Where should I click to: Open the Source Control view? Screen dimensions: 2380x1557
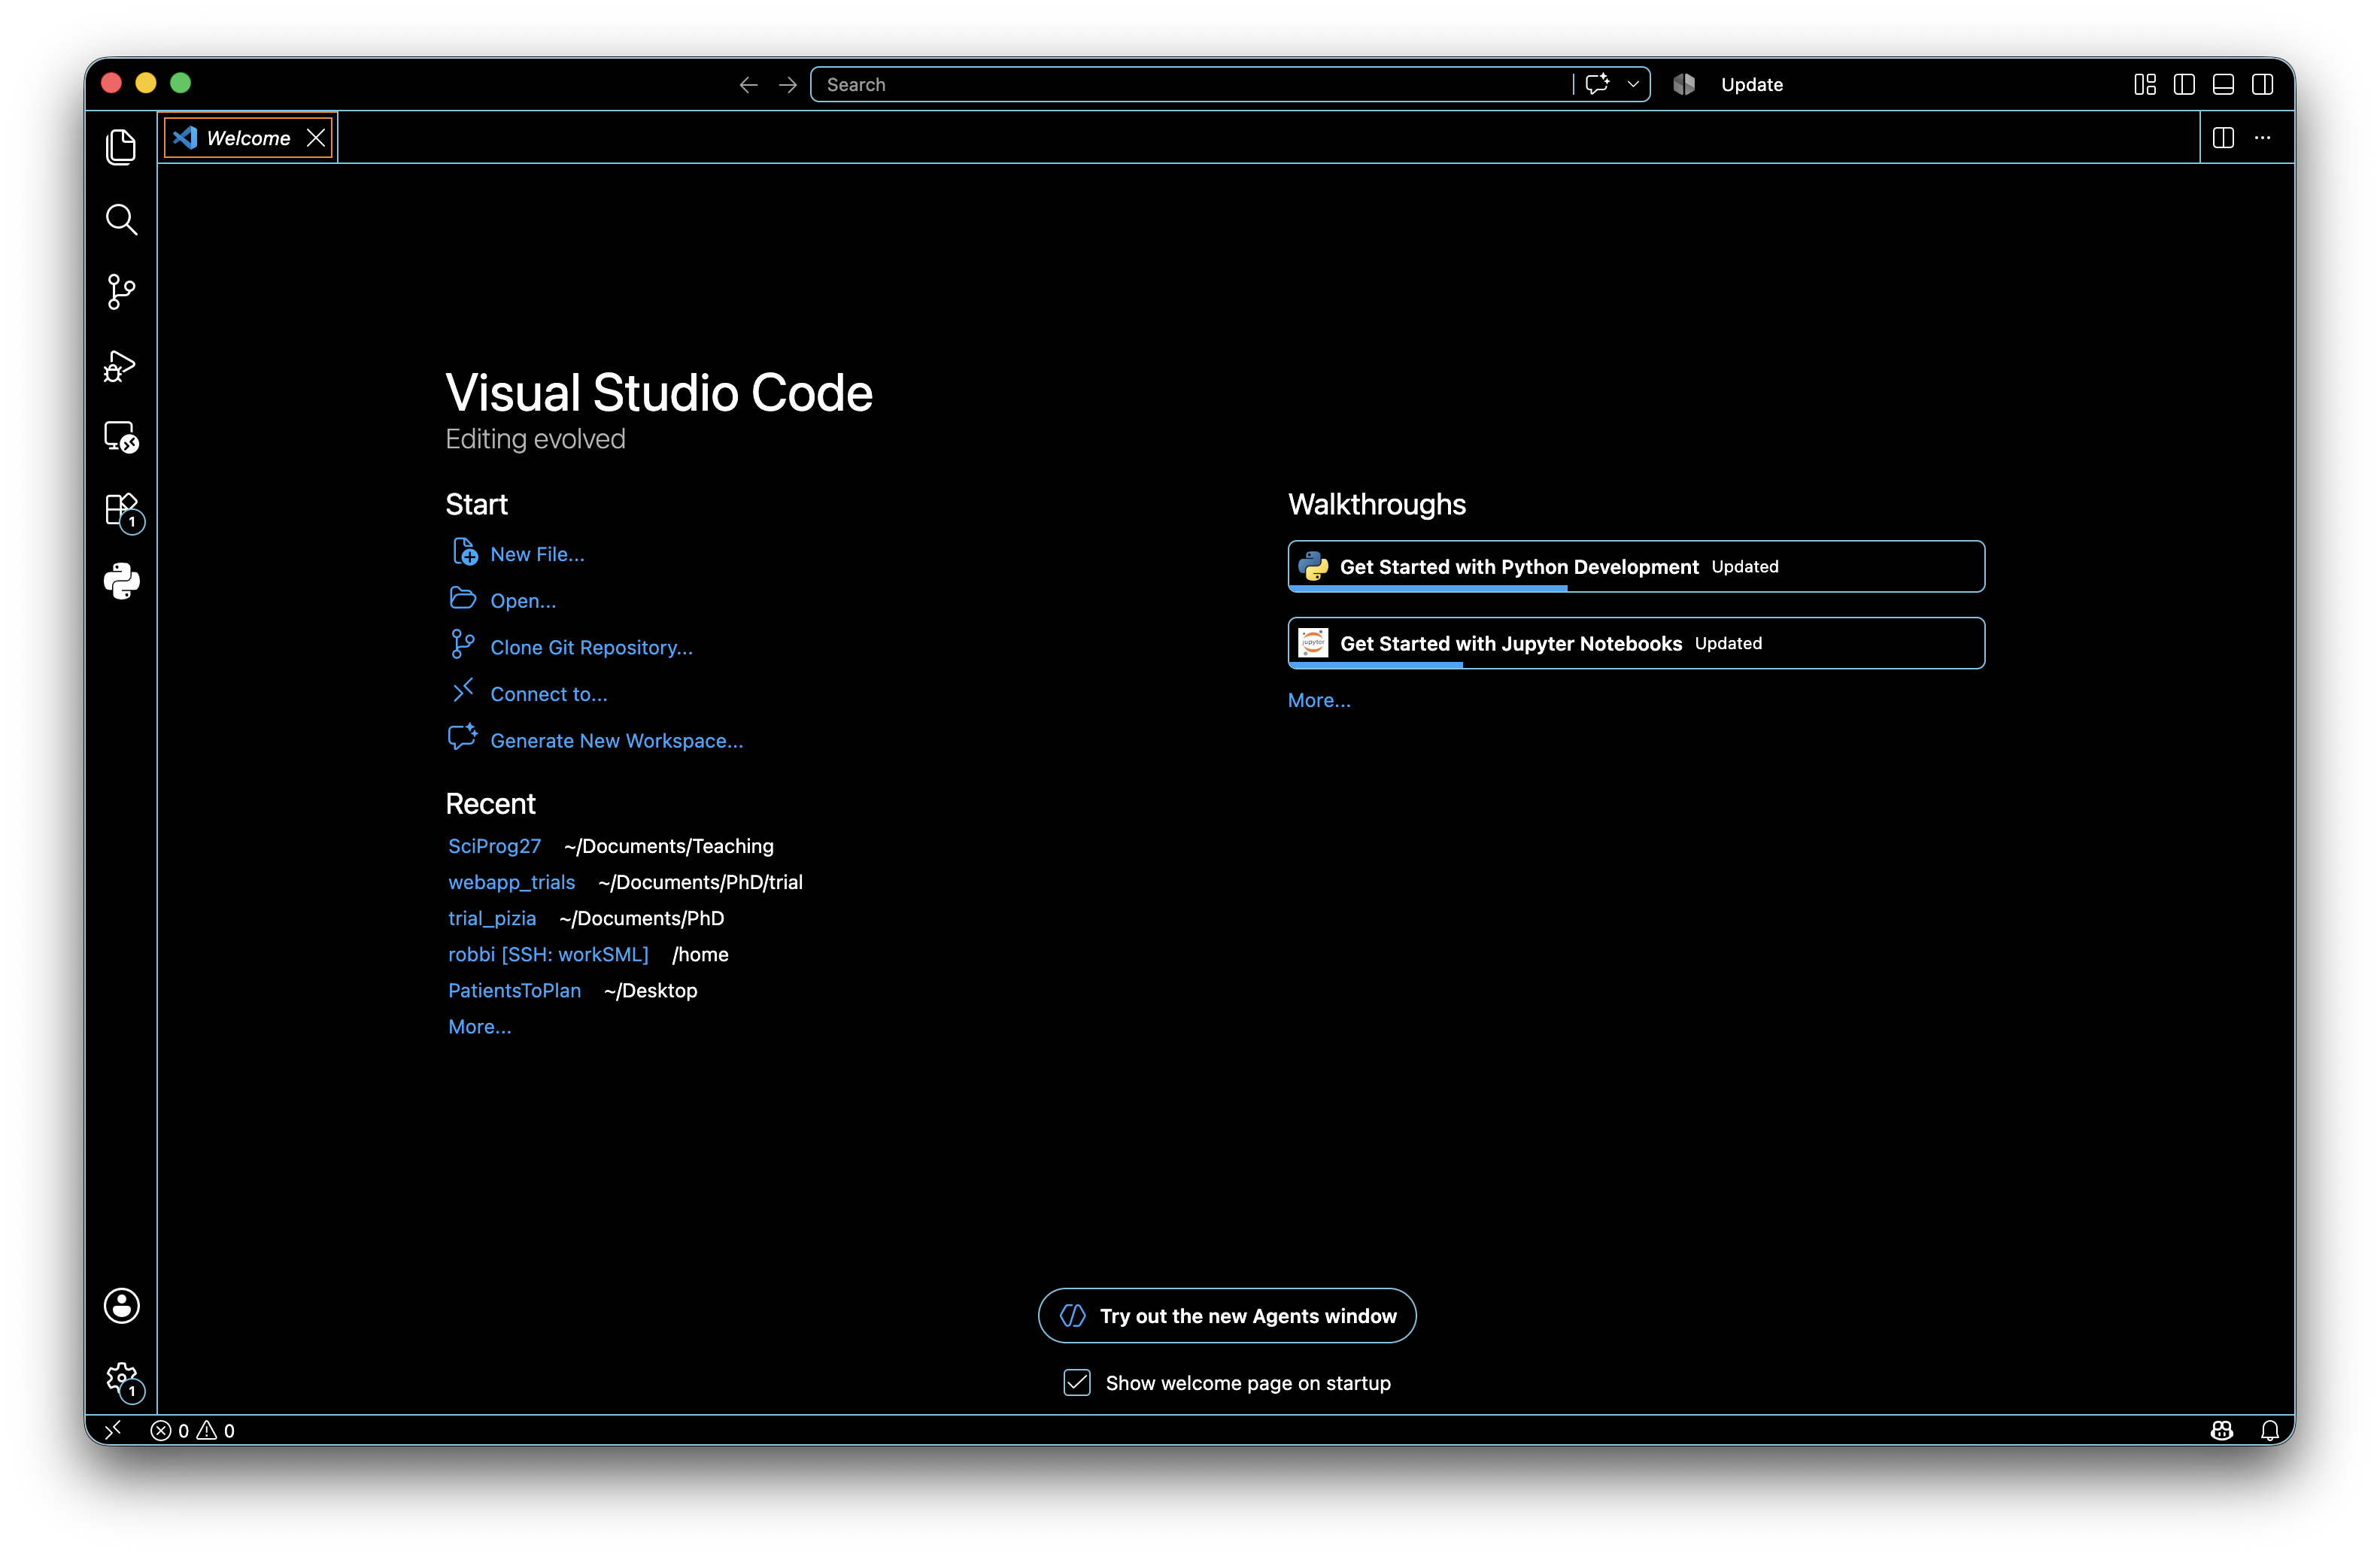[x=121, y=292]
